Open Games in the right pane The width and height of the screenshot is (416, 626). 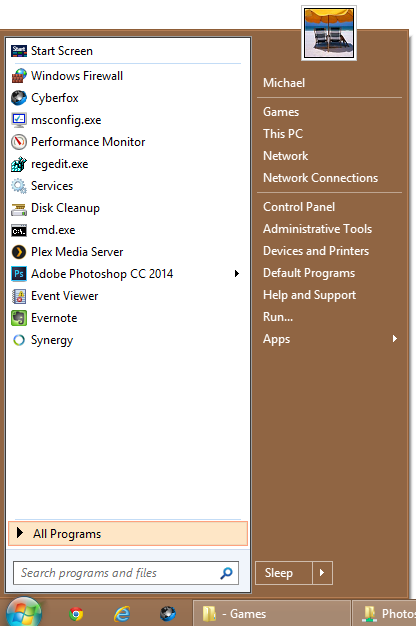(x=281, y=112)
